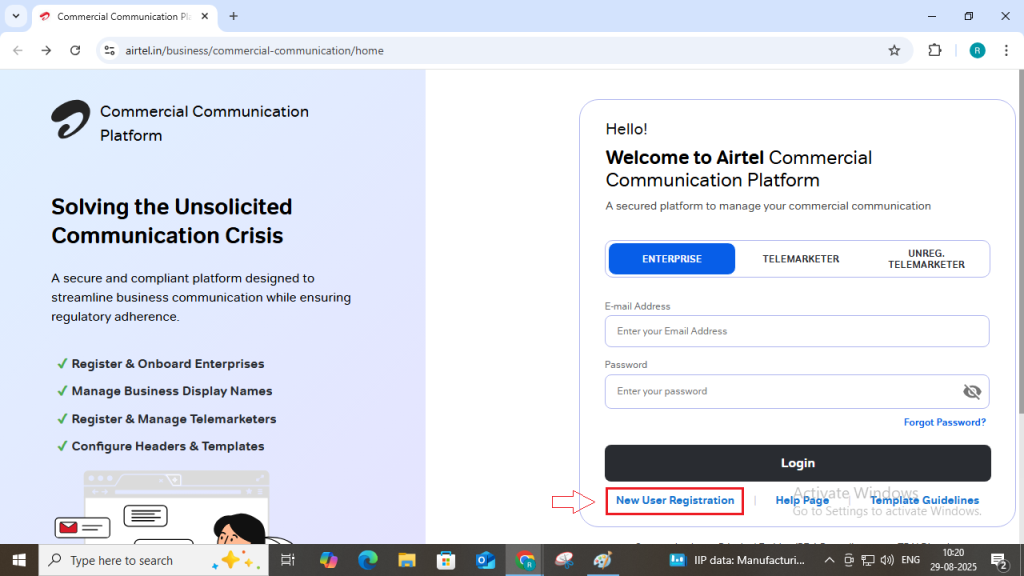Screen dimensions: 1024x576
Task: Focus the E-mail Address field
Action: 797,331
